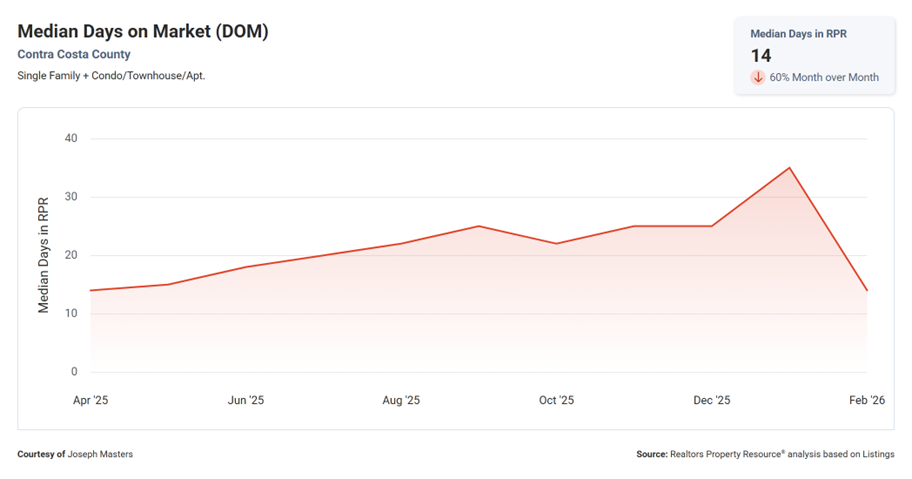This screenshot has height=479, width=912.
Task: Click the Contra Costa County subtitle
Action: [74, 54]
